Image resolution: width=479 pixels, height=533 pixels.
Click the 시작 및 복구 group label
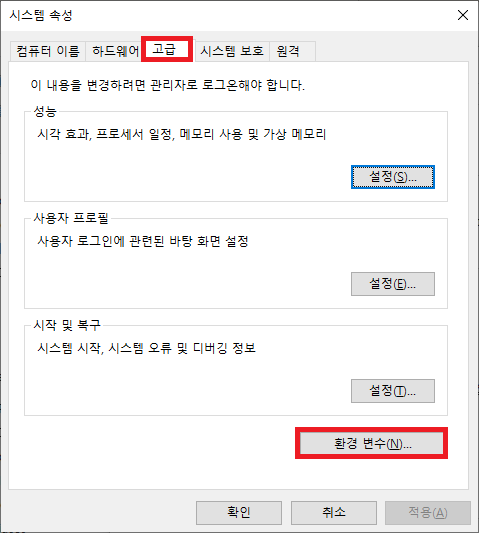67,325
